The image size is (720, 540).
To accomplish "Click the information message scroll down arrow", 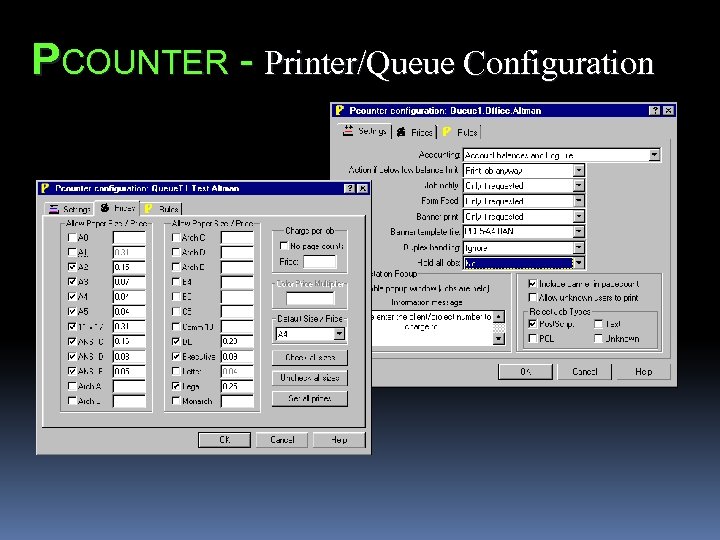I will (x=499, y=339).
